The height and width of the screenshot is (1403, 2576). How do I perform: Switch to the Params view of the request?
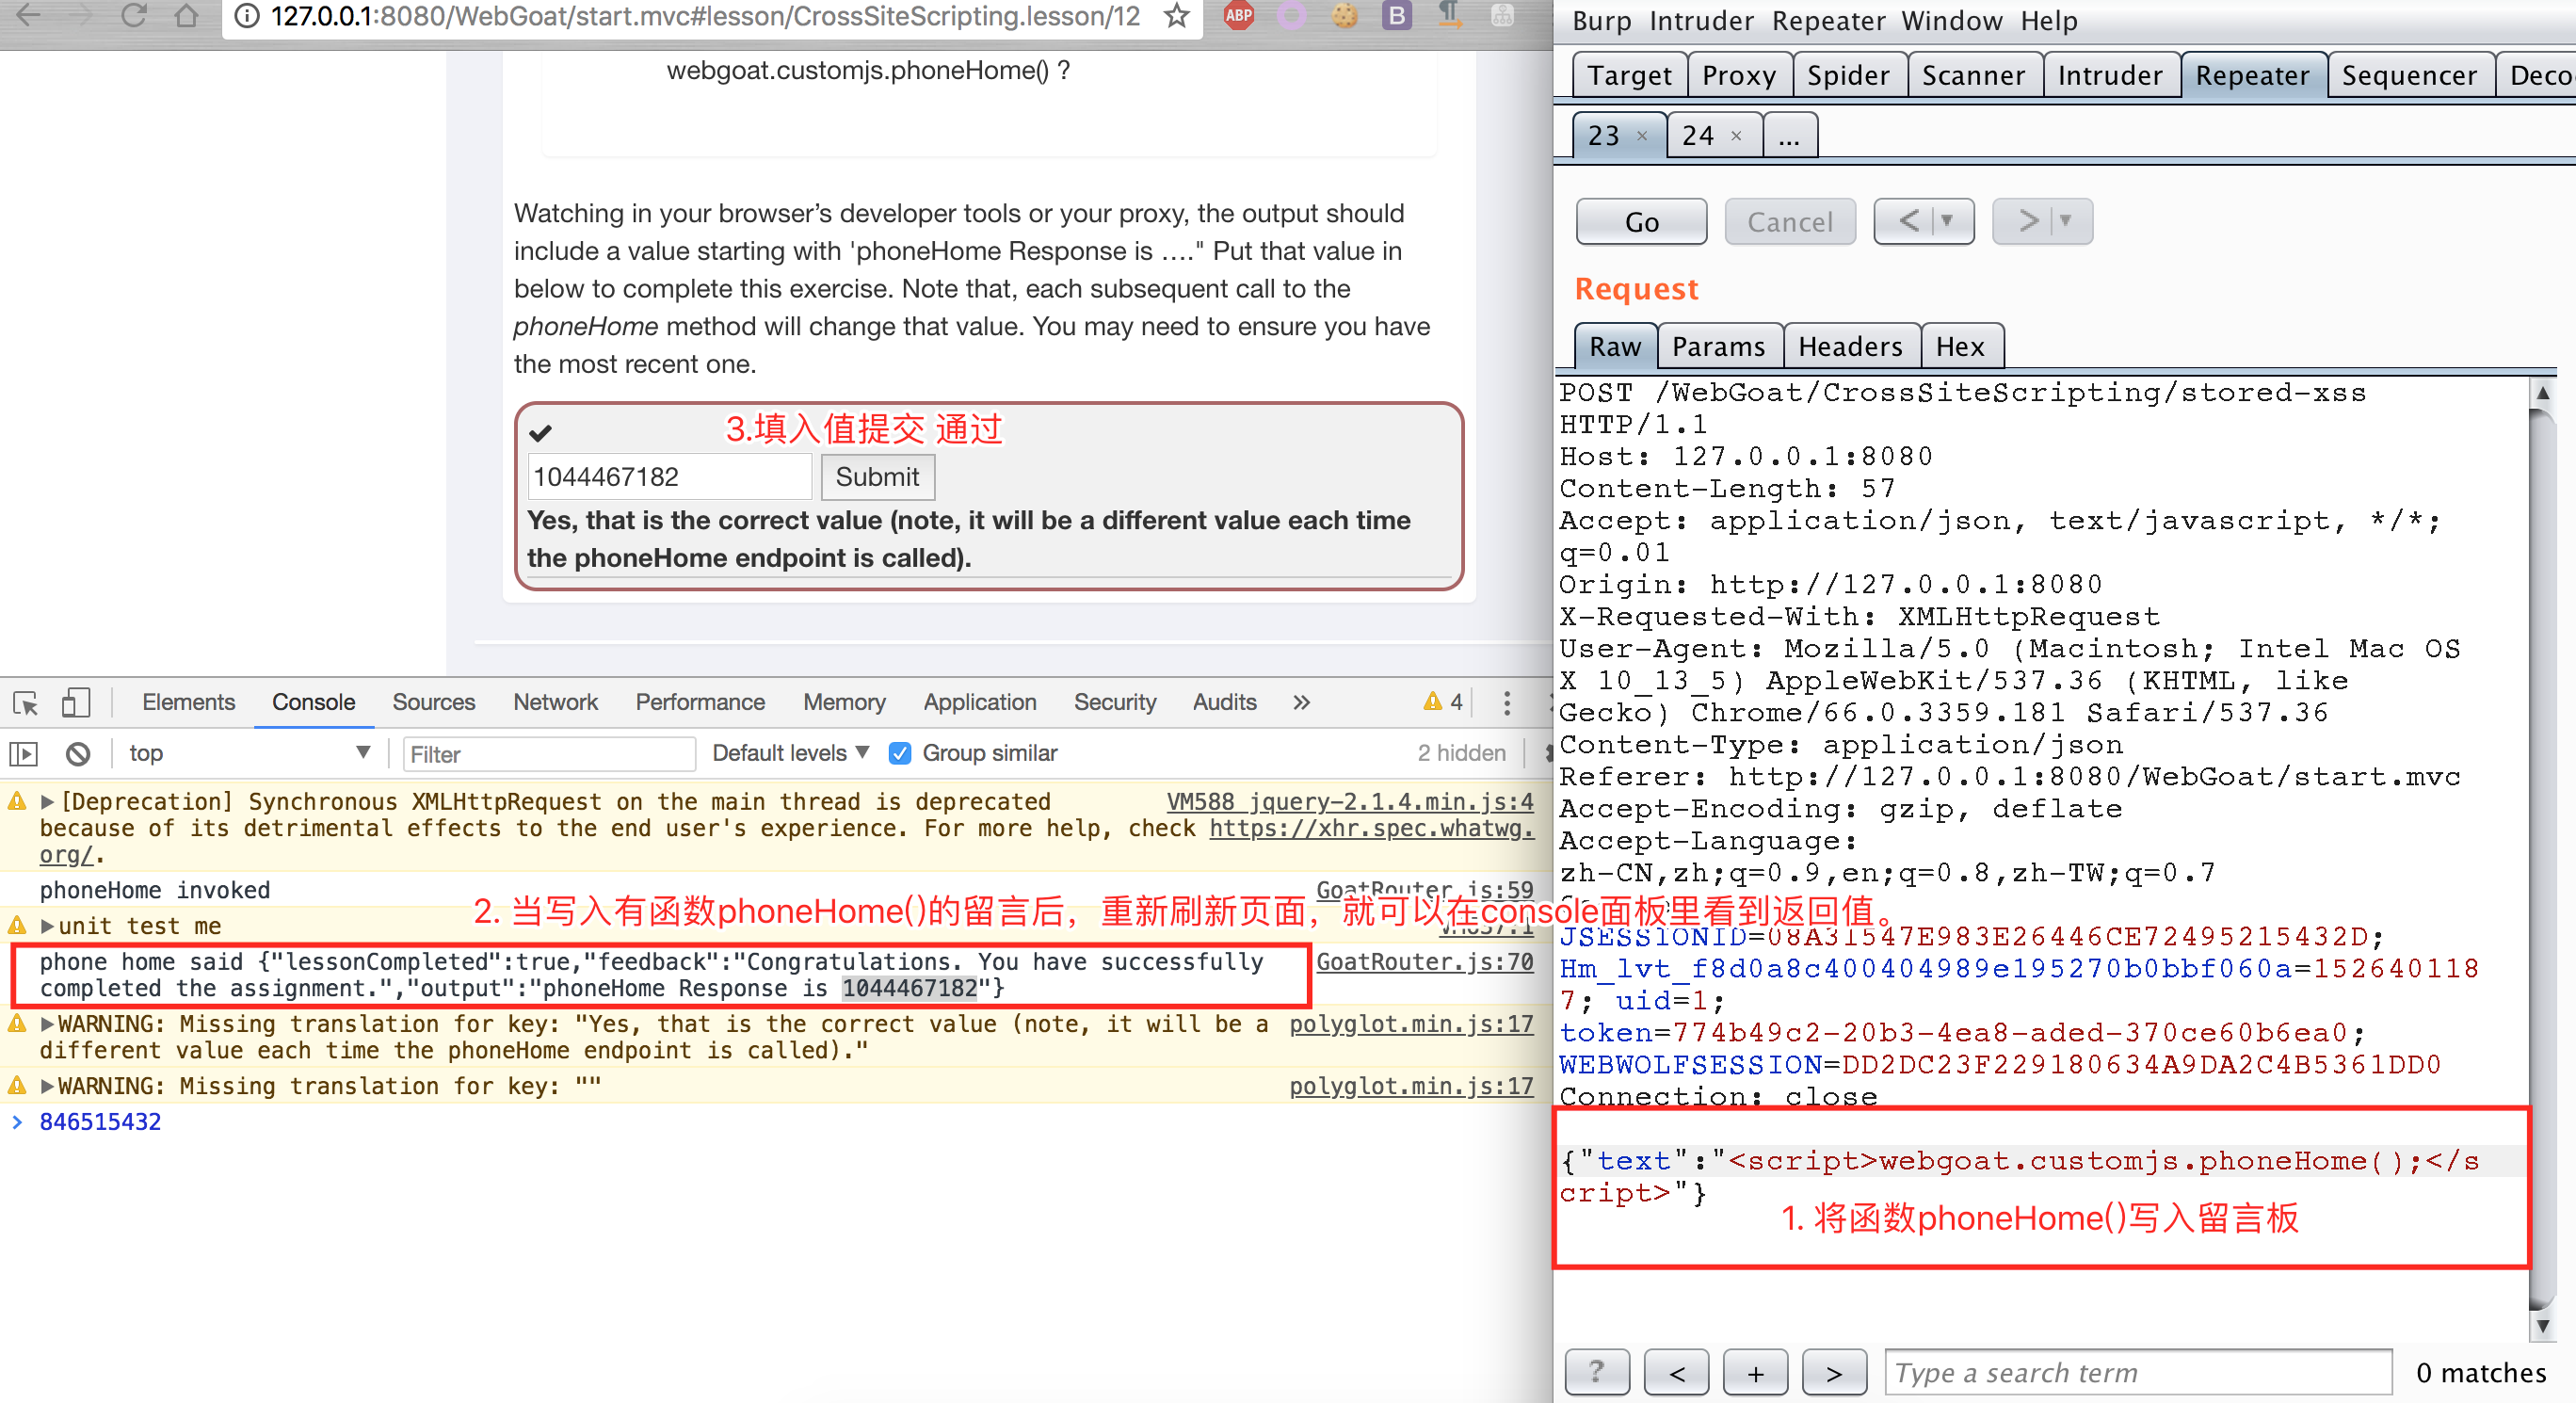(1718, 346)
